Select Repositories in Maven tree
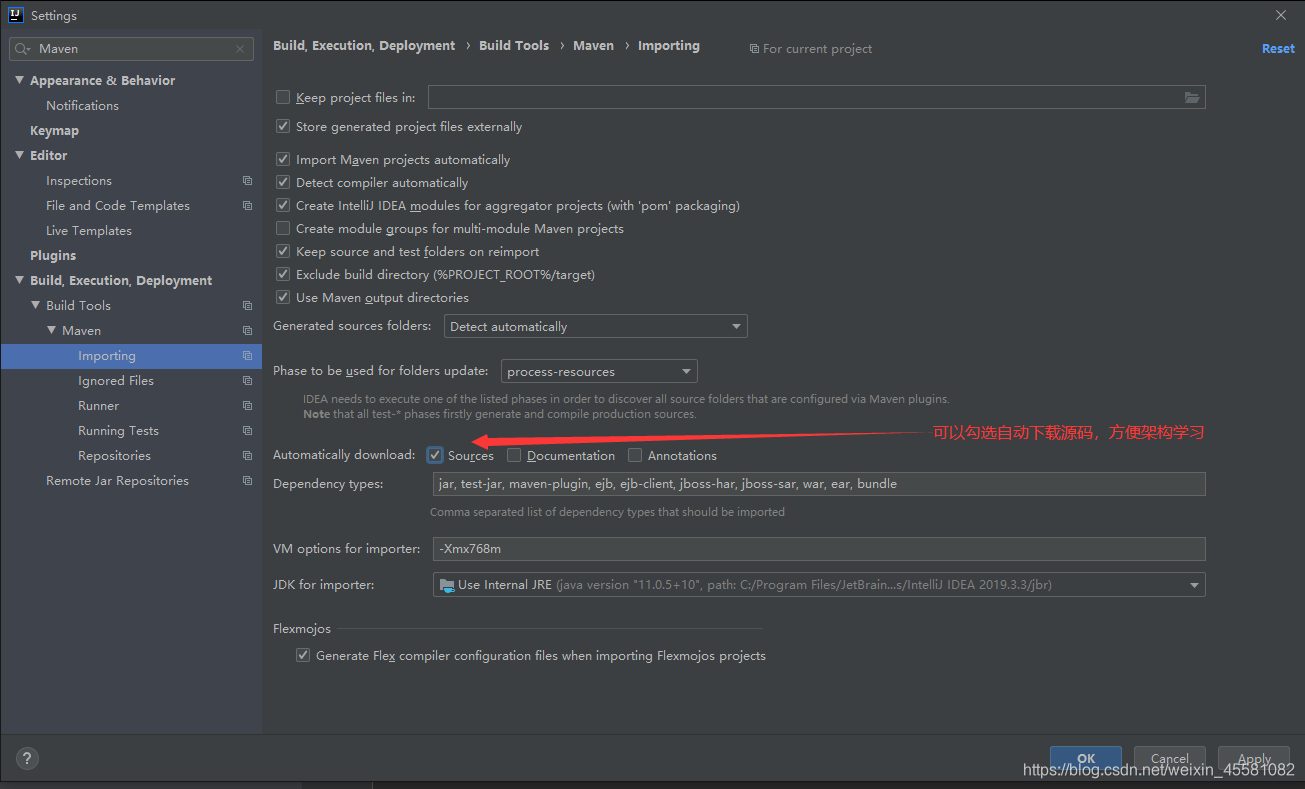 (114, 456)
